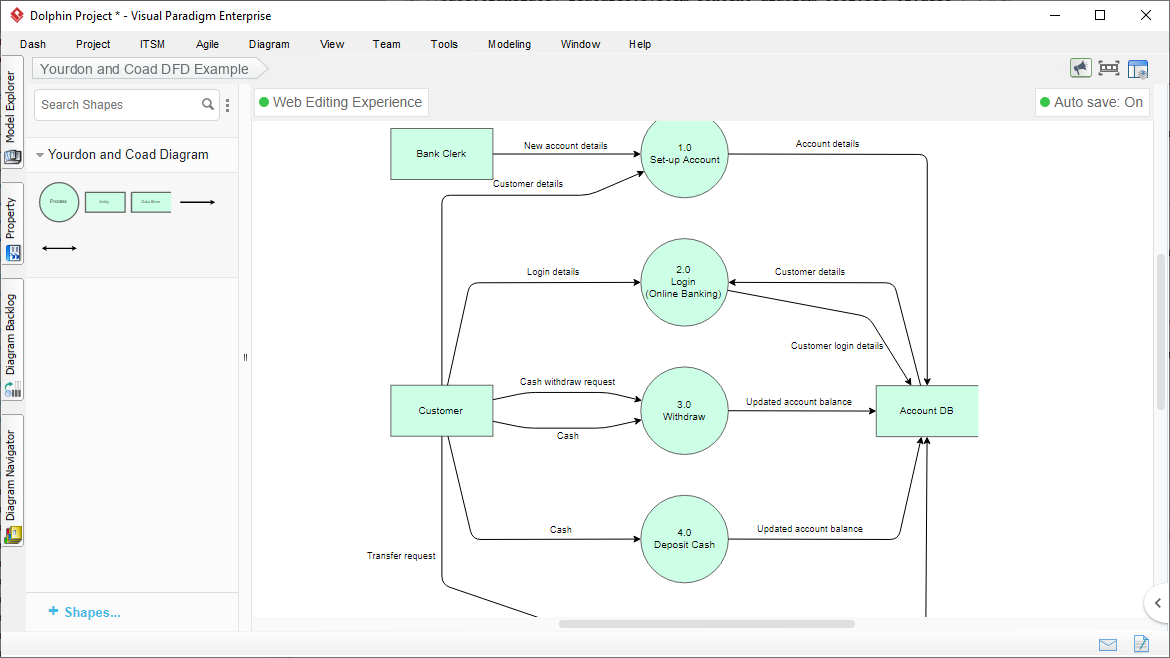The width and height of the screenshot is (1170, 658).
Task: Click the vertical scrollbar thumb
Action: 1160,332
